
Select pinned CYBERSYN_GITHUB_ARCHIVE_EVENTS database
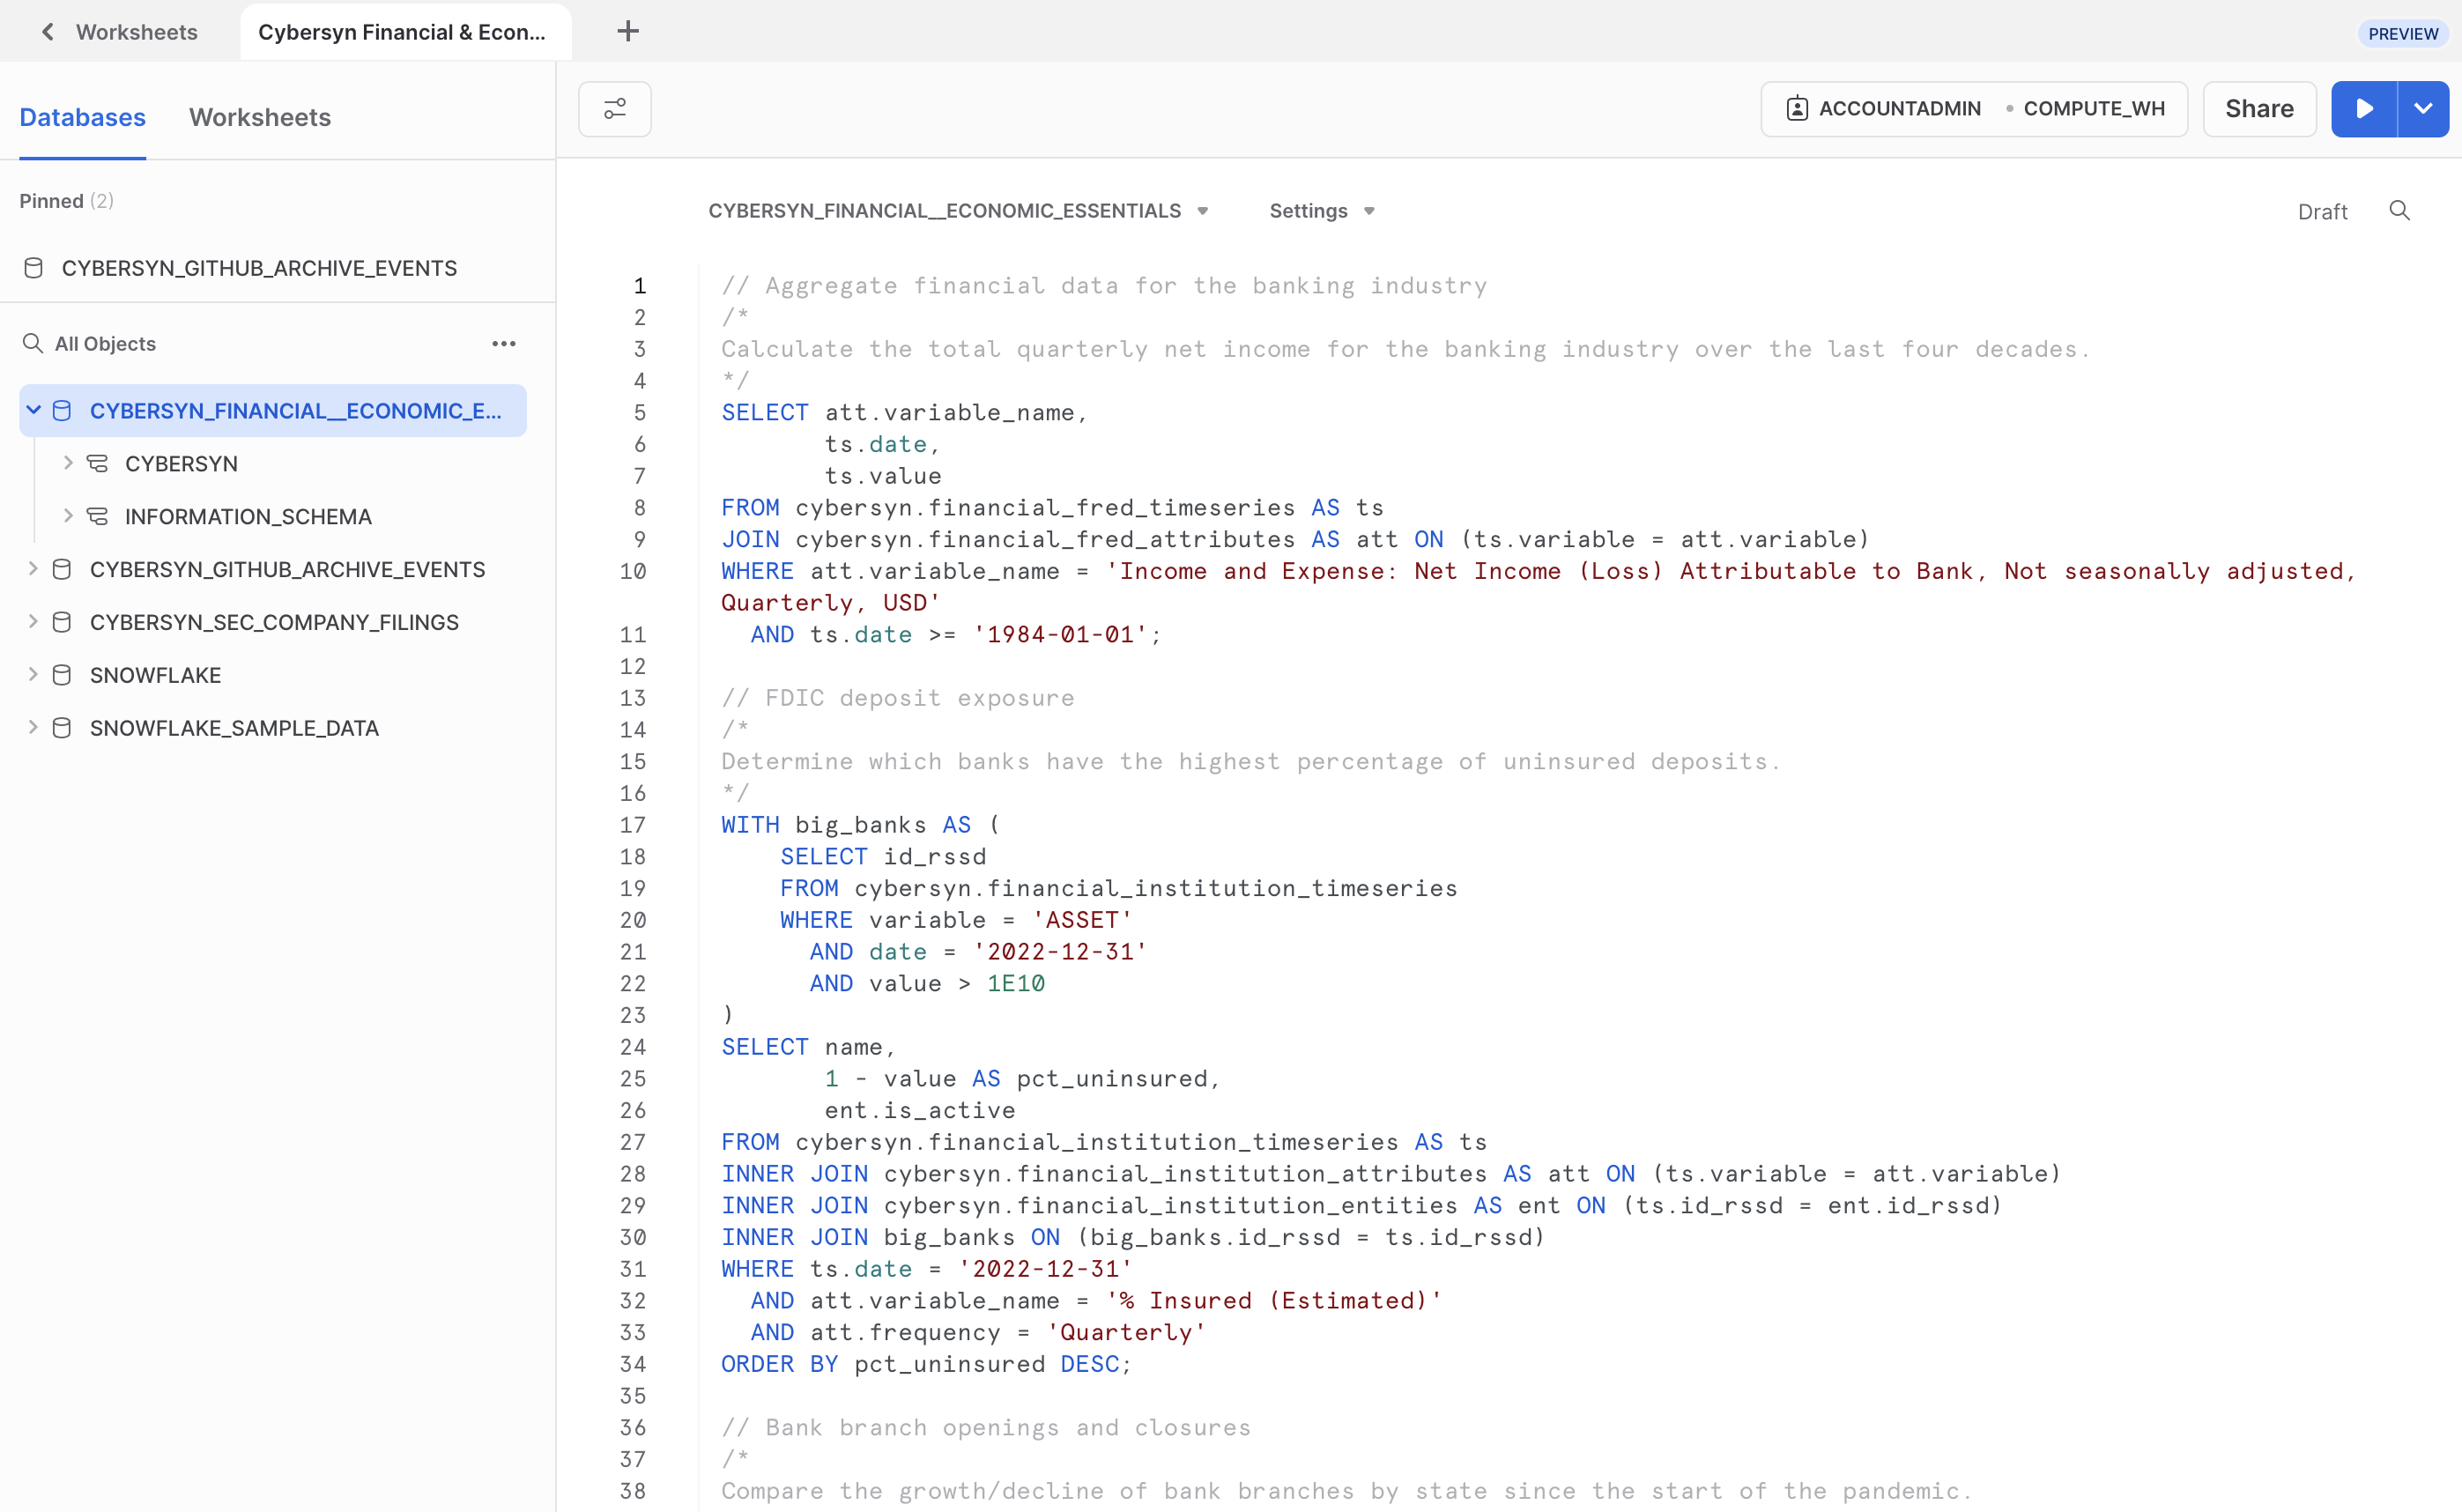click(x=259, y=267)
